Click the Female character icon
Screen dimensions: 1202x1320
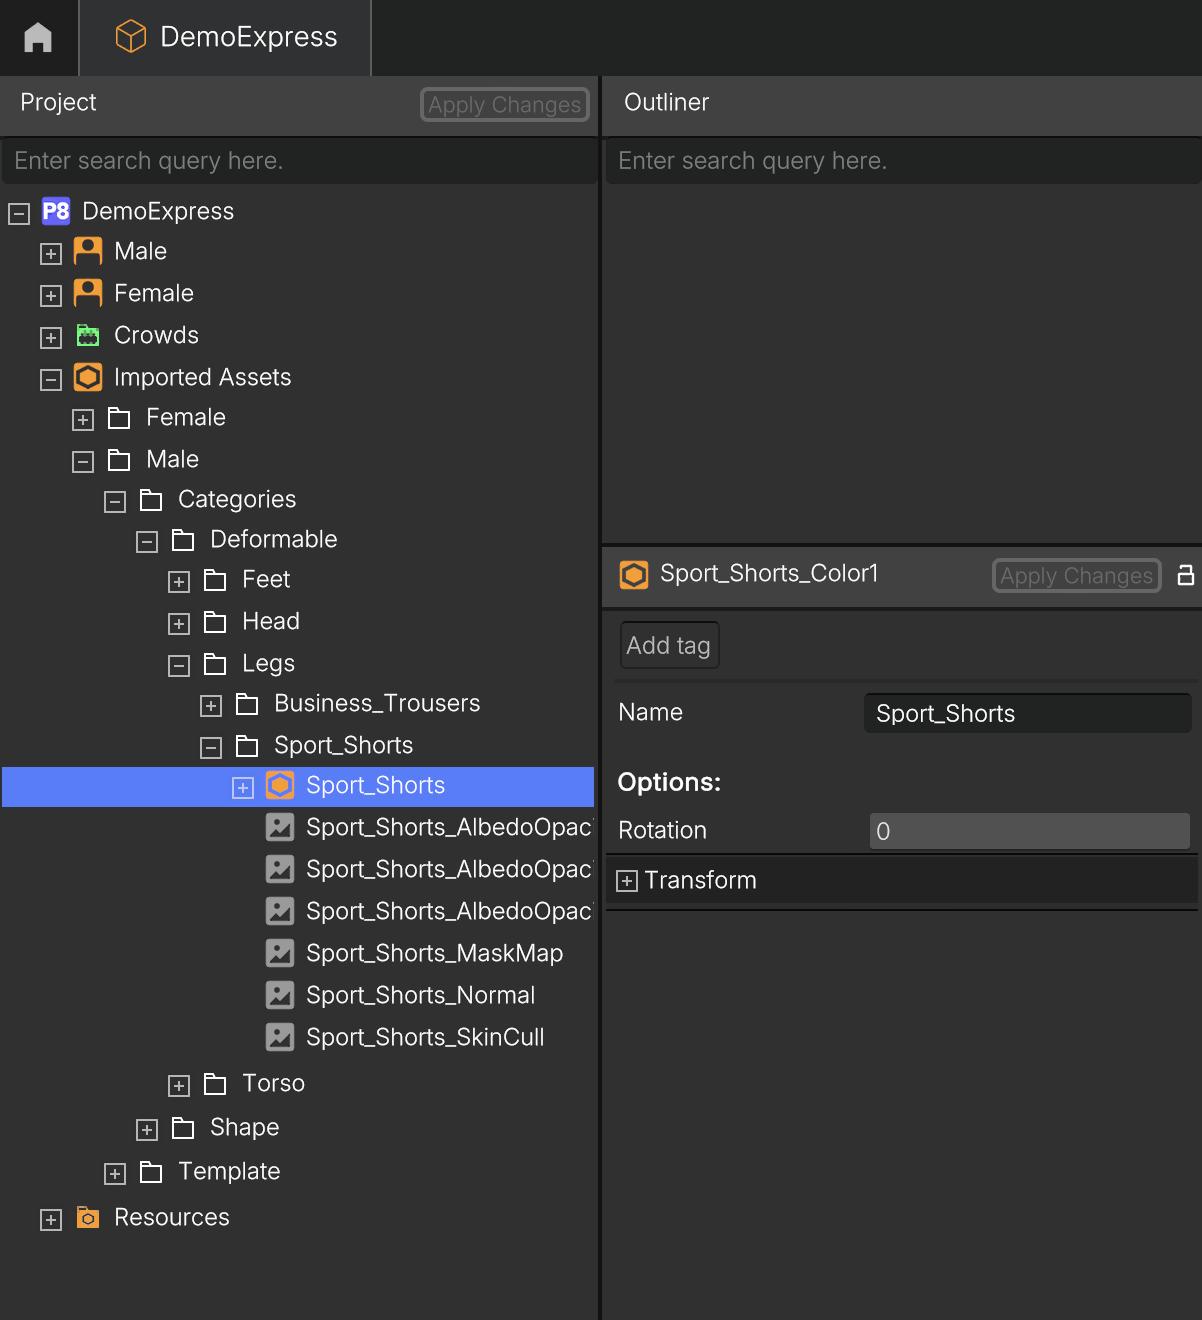(88, 293)
